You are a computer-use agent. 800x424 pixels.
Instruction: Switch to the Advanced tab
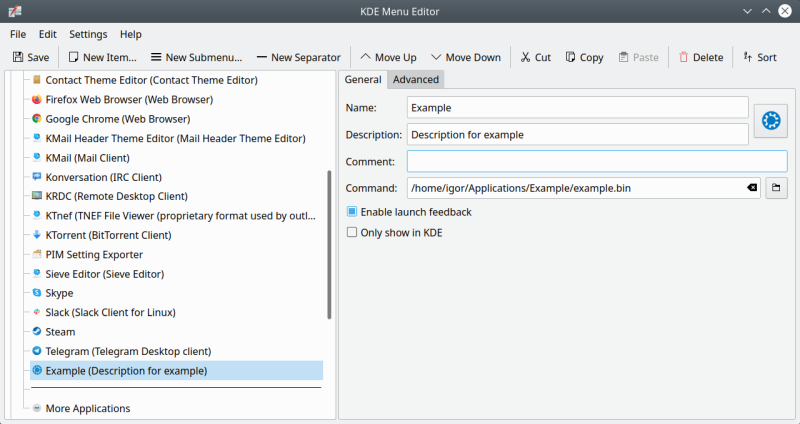point(415,80)
